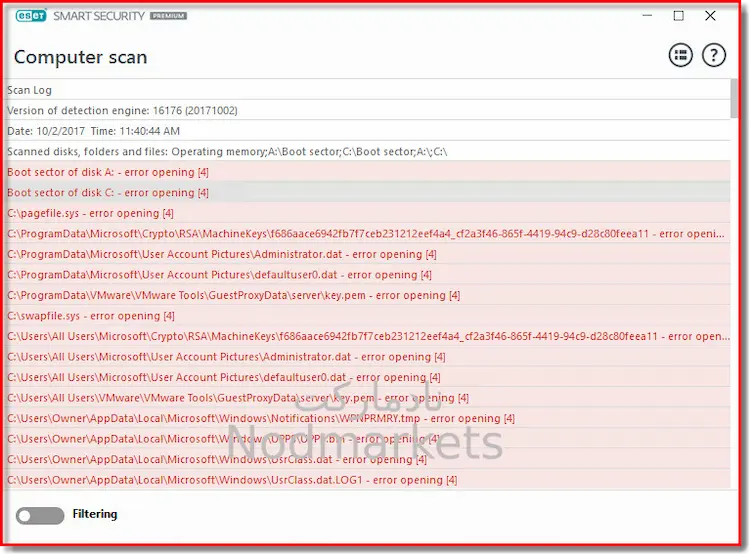Click the 'Computer scan' page heading
The image size is (750, 554).
80,57
